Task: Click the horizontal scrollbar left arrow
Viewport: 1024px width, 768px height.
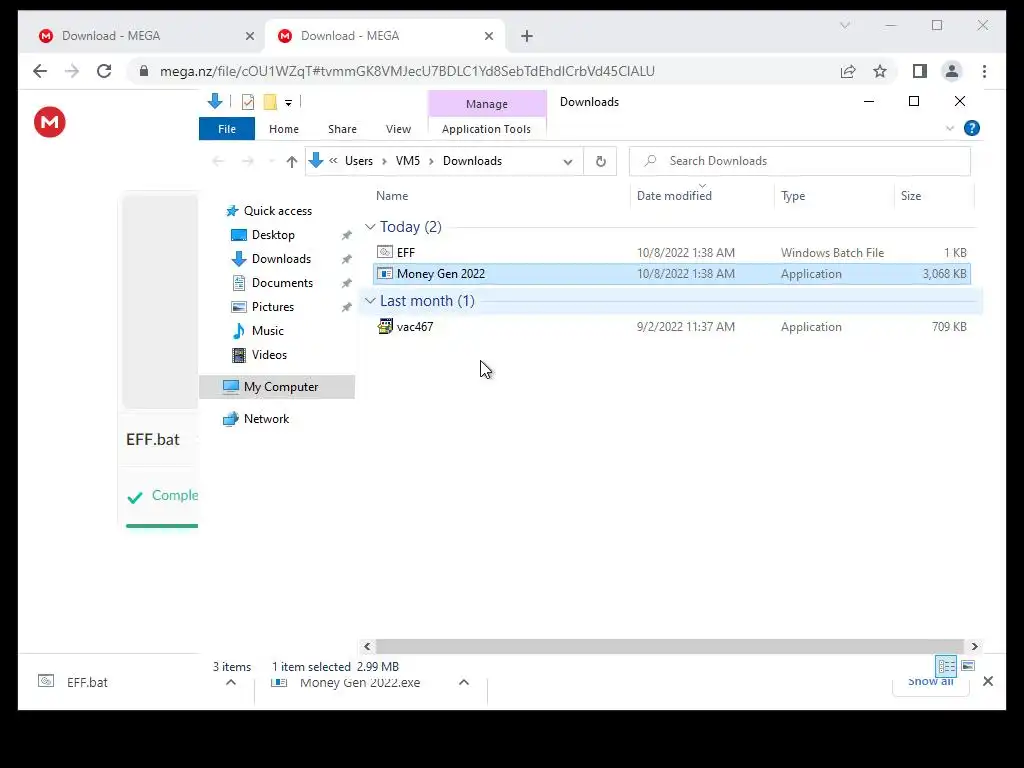Action: coord(367,647)
